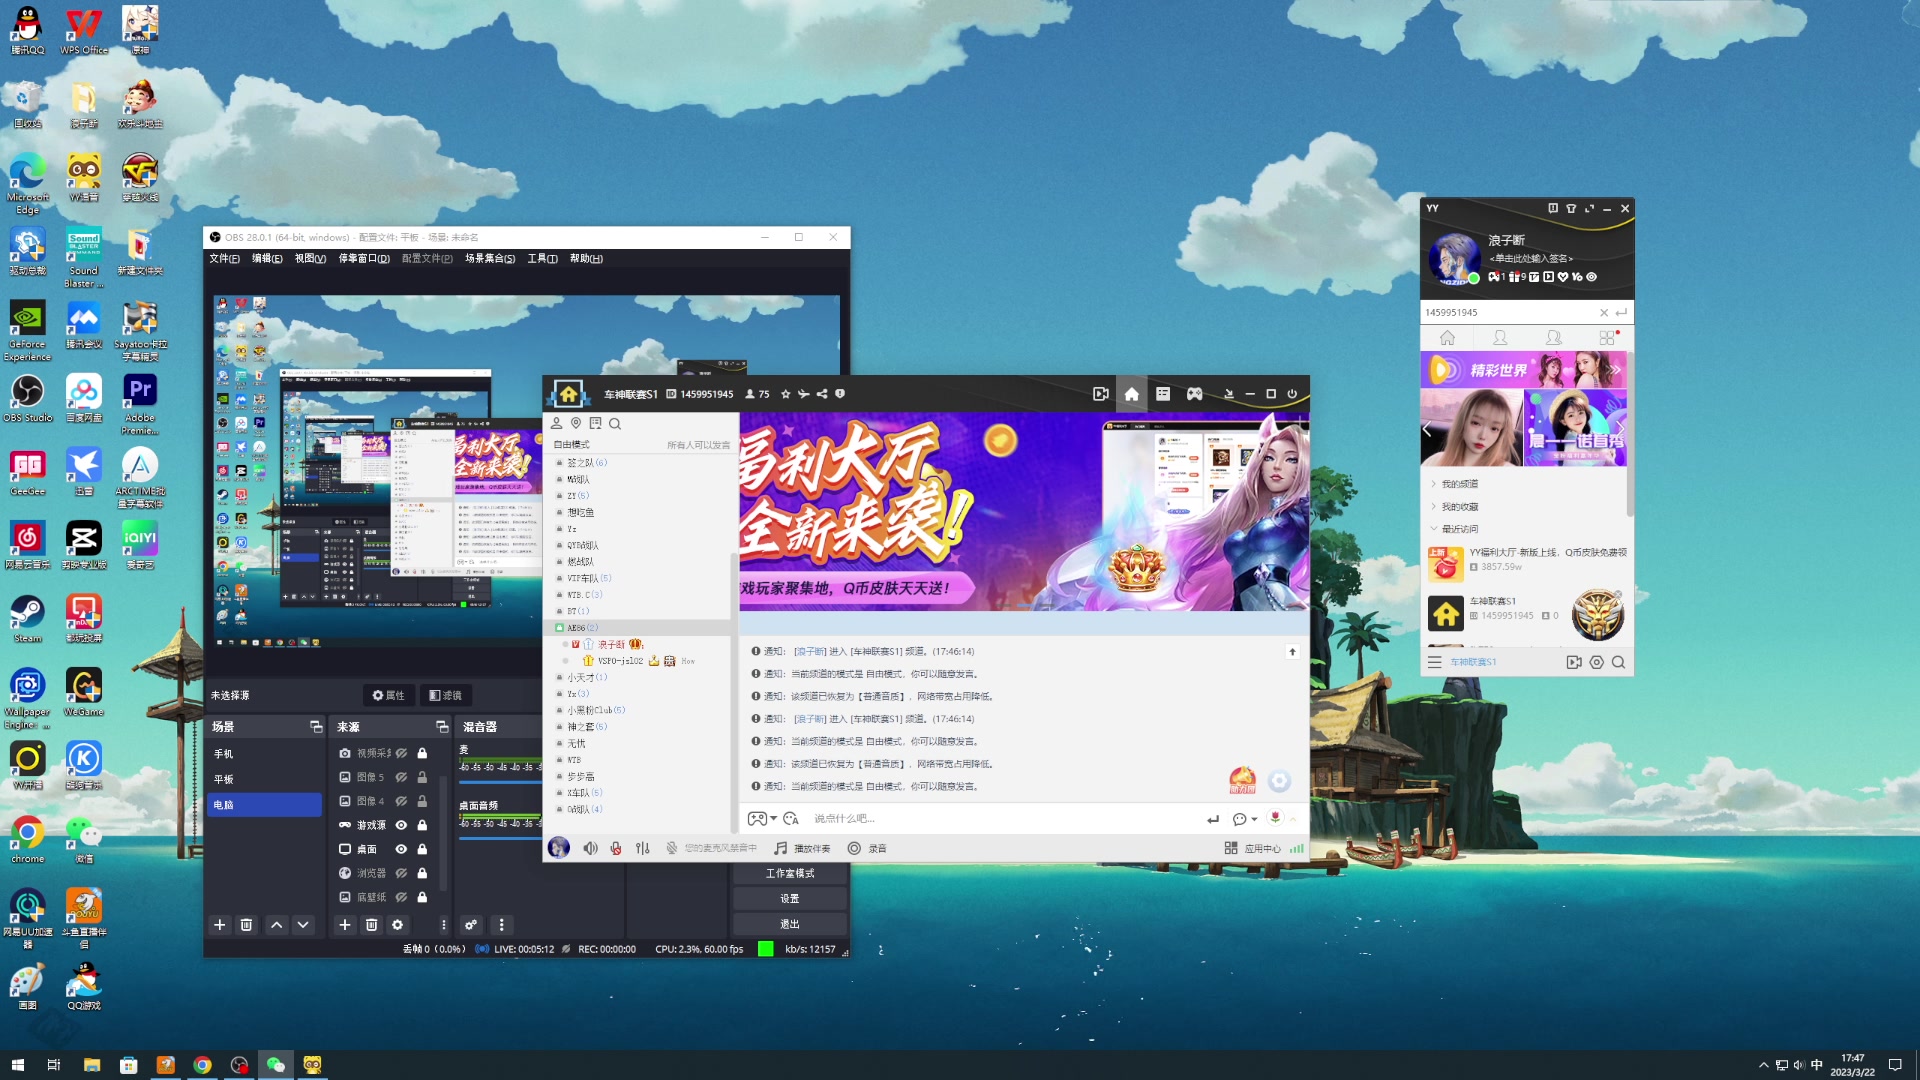Open the app center grid icon in YY
The image size is (1920, 1080).
tap(1231, 848)
